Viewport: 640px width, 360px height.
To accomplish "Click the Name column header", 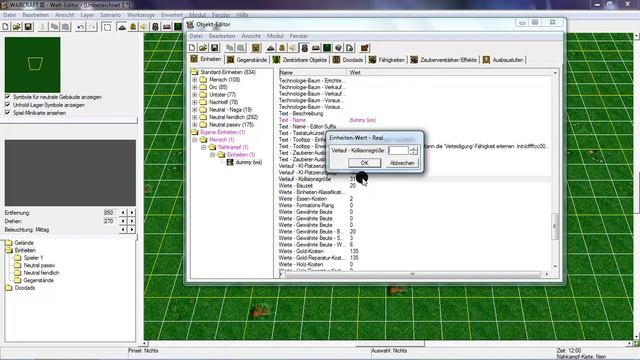I will [313, 72].
